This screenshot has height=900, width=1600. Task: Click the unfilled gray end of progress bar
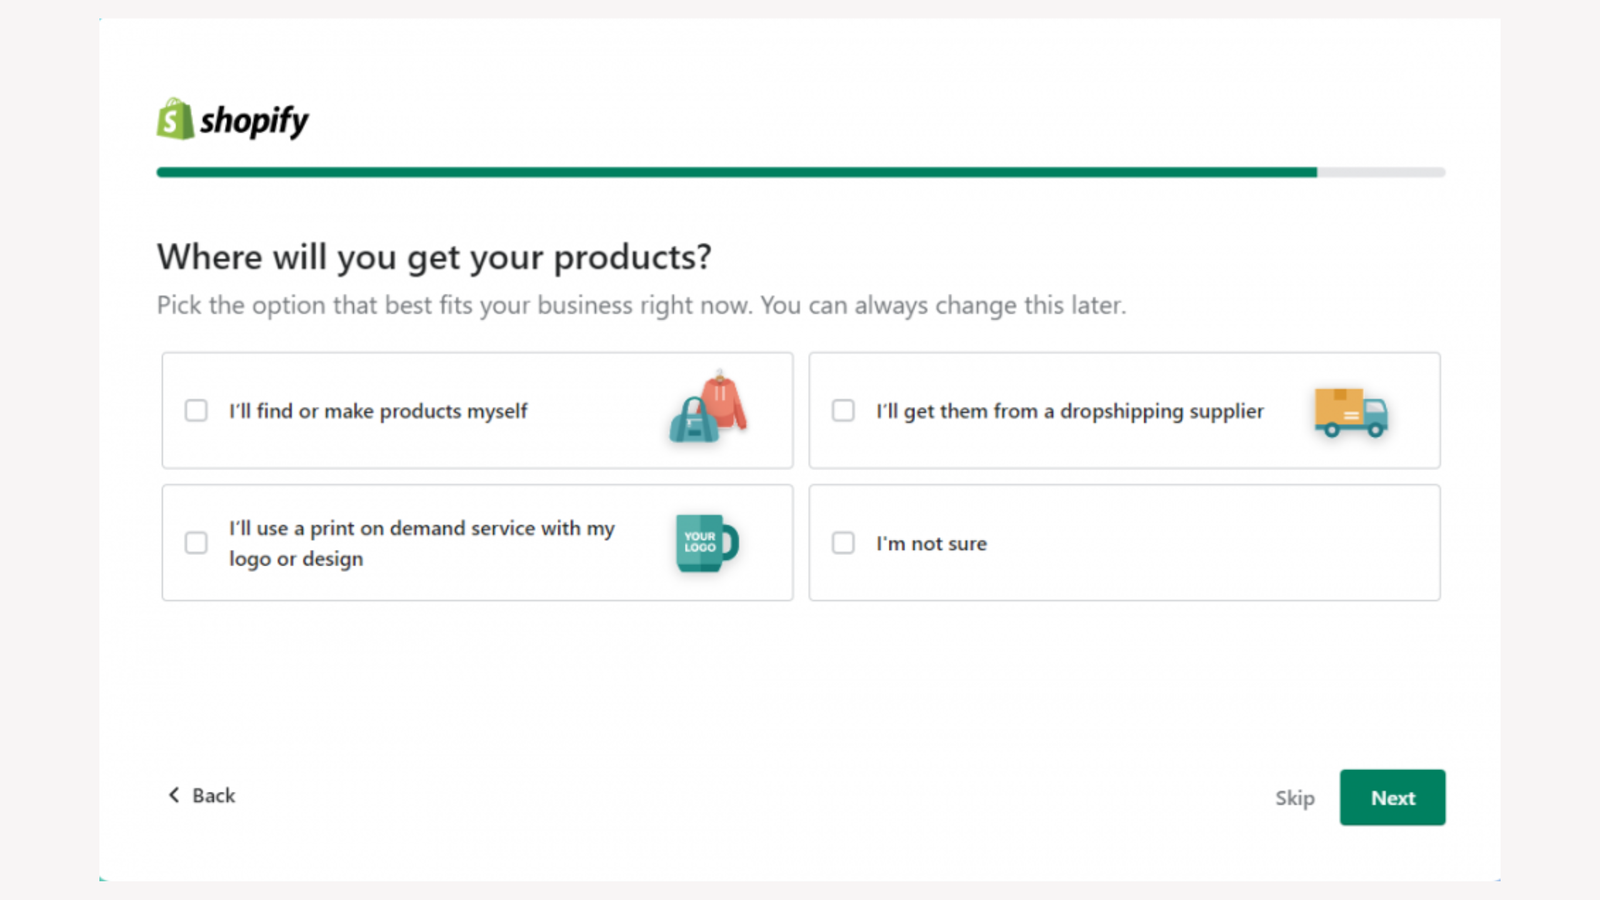[1381, 172]
